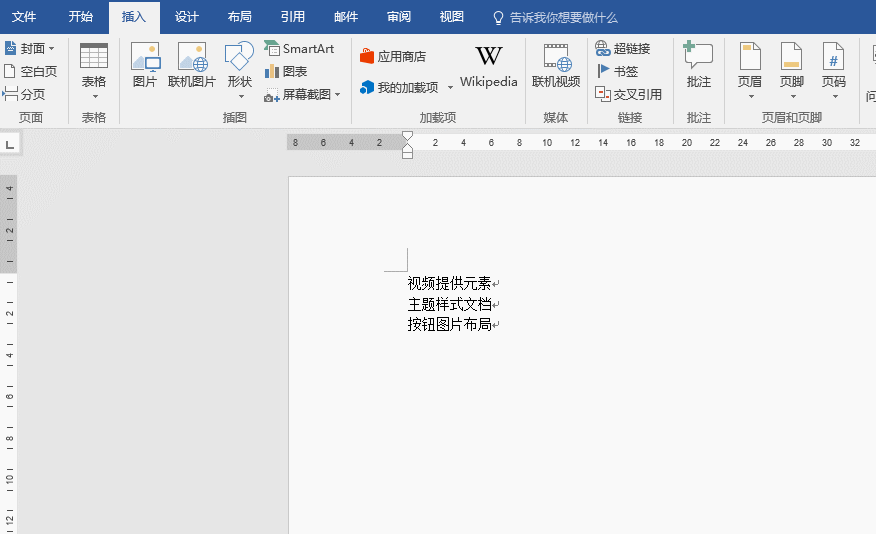This screenshot has height=534, width=876.
Task: Switch to the 设计 tab
Action: point(186,17)
